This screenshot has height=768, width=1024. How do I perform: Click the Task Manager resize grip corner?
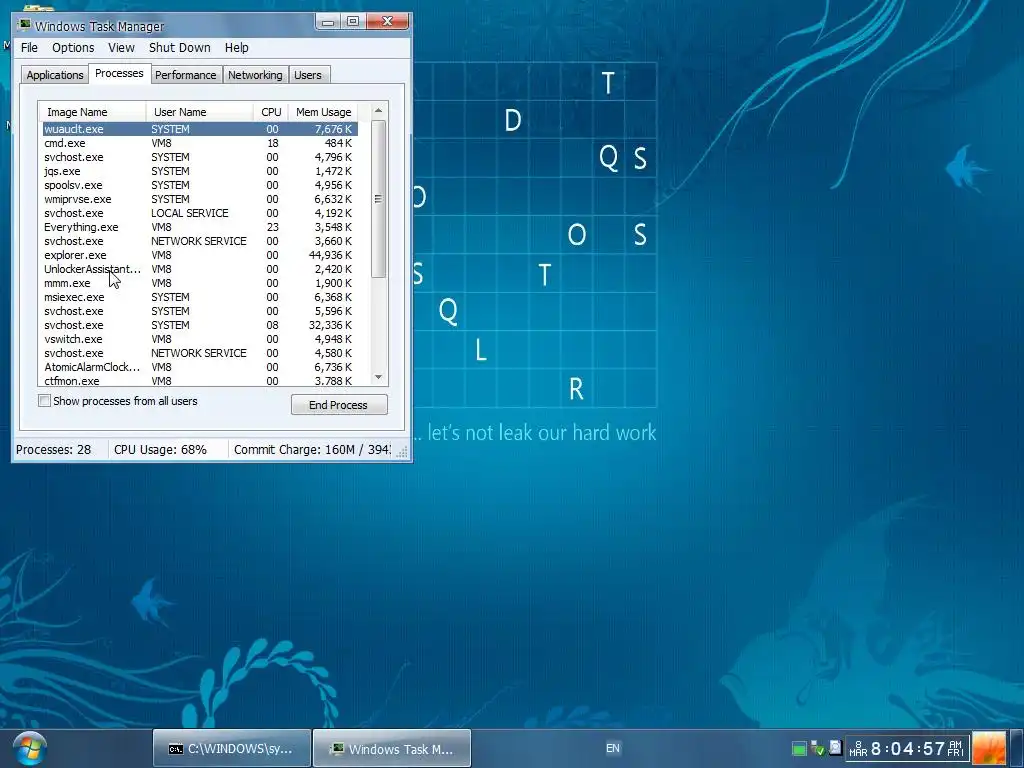(402, 452)
